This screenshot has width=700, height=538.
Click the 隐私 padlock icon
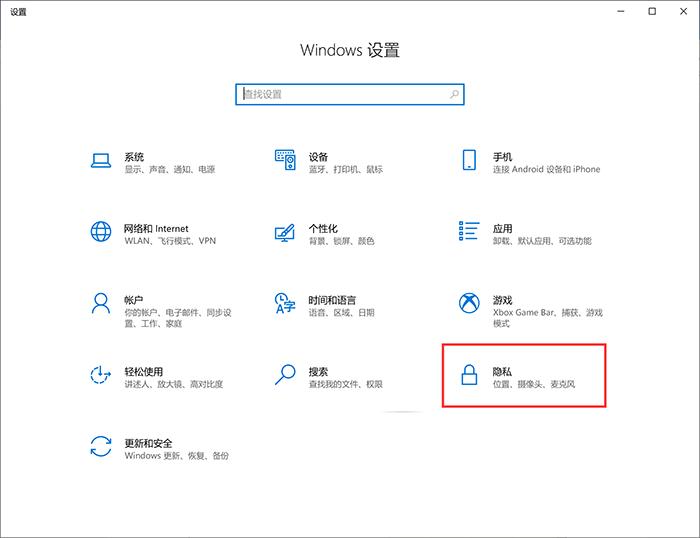point(469,375)
